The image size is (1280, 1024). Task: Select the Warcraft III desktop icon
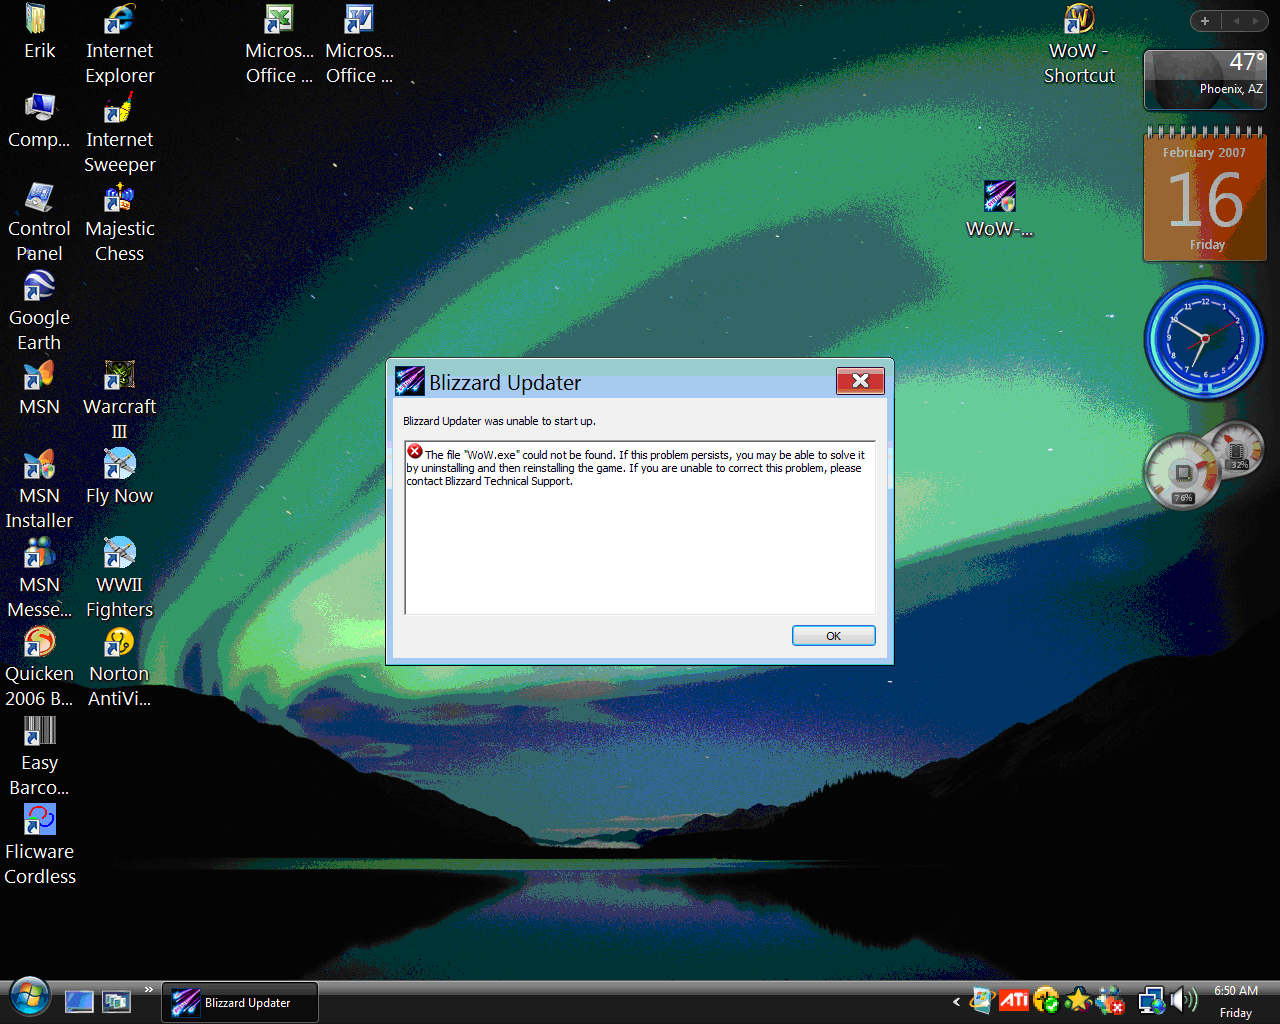click(119, 377)
